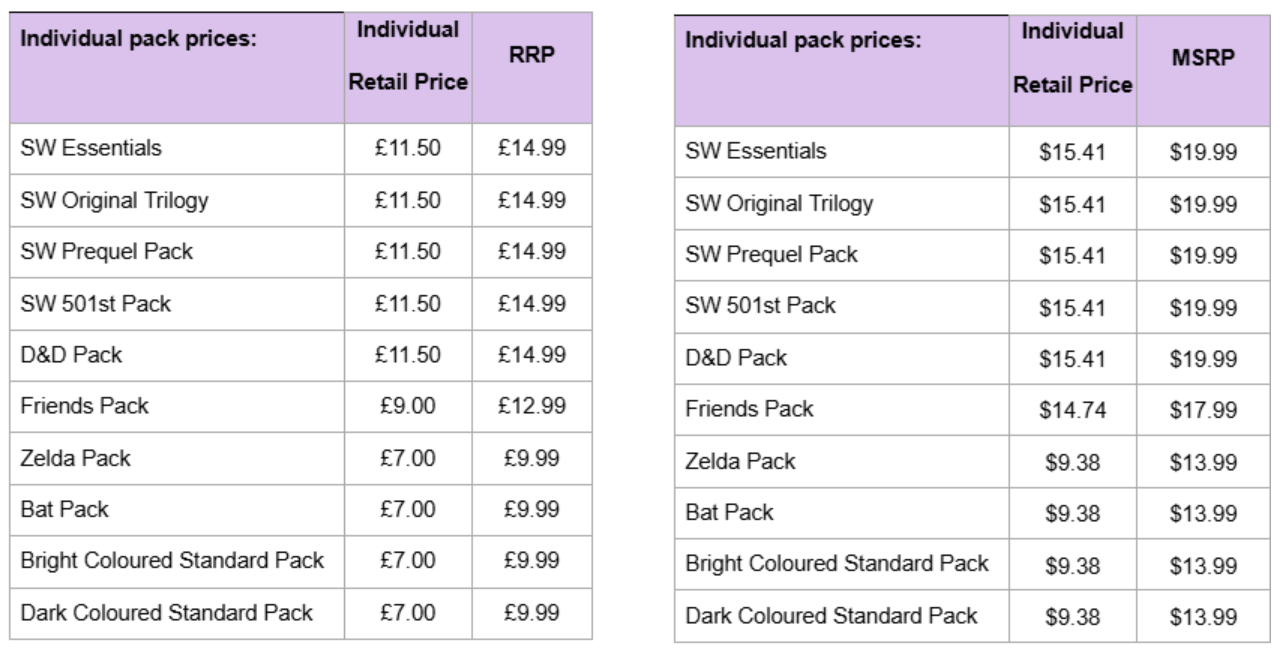Click the RRP column header

(532, 60)
